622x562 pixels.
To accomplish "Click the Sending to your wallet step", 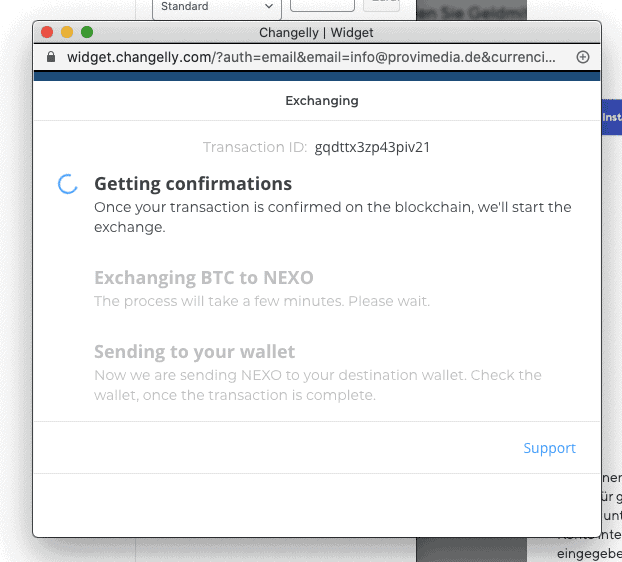I will coord(194,352).
